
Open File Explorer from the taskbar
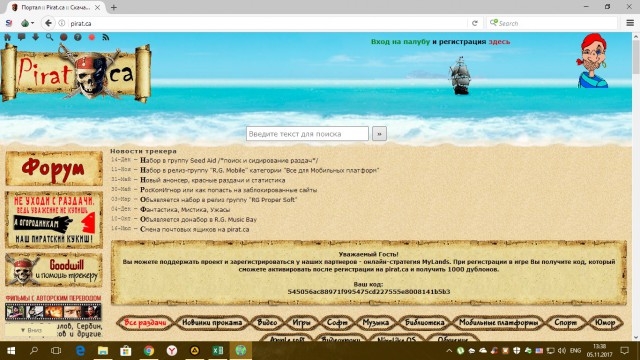[x=103, y=351]
